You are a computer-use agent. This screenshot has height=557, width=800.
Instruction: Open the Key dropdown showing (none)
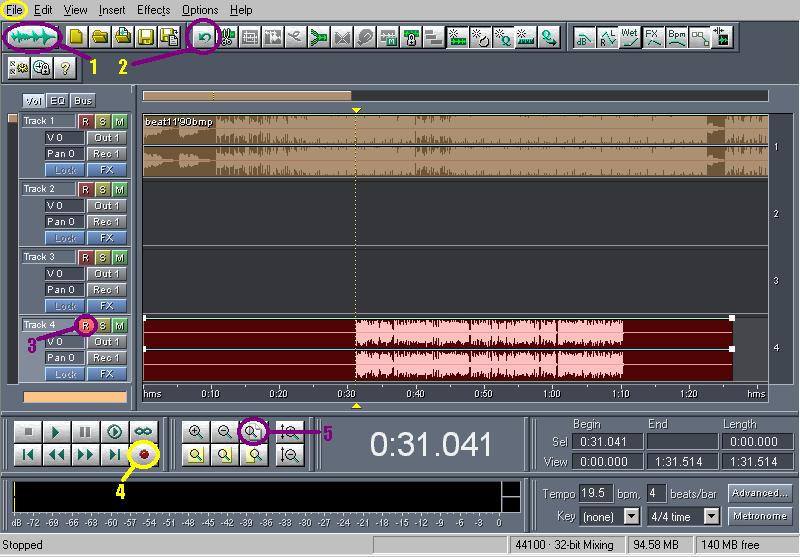point(630,516)
